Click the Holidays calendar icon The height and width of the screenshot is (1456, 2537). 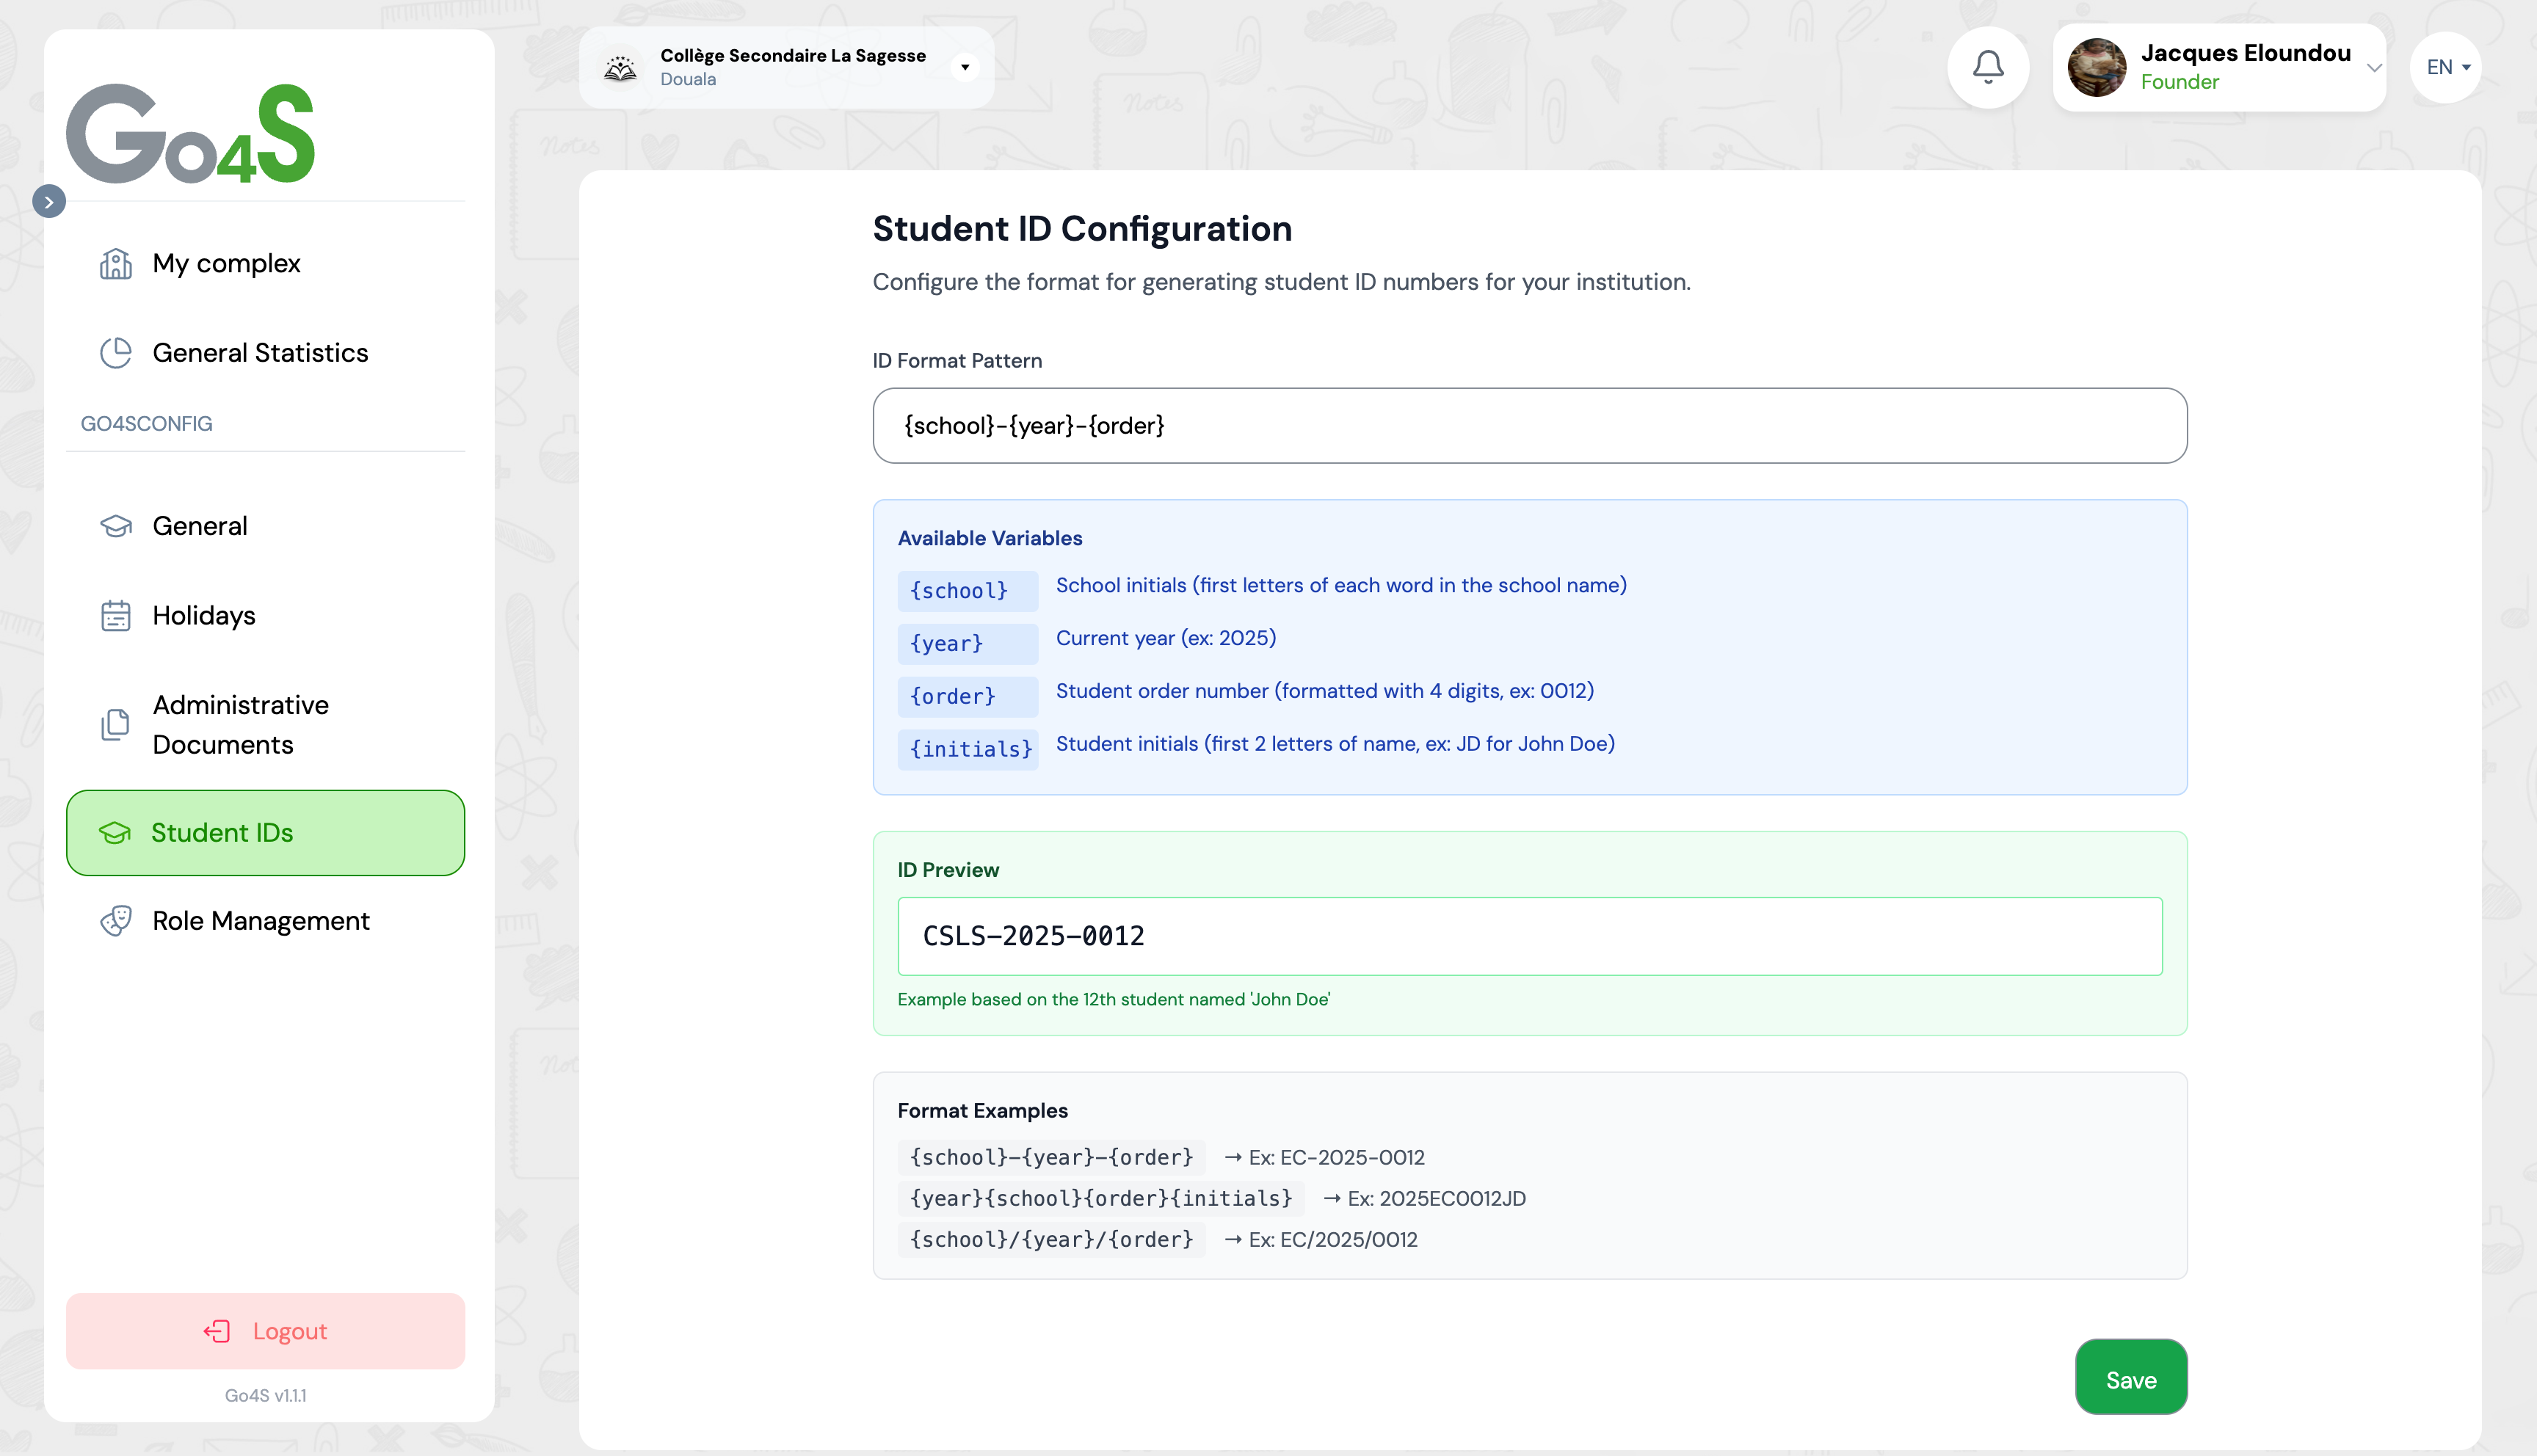[116, 616]
